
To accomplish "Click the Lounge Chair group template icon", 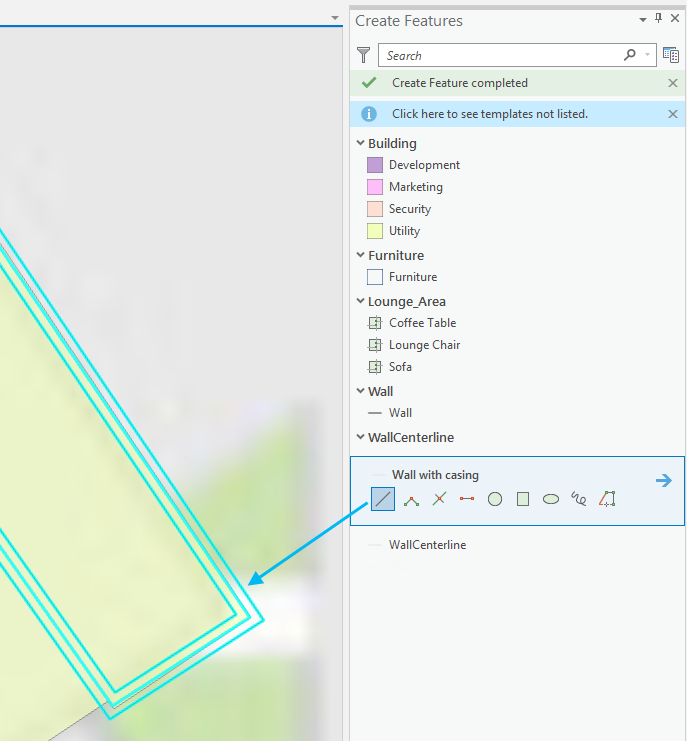I will [x=375, y=345].
